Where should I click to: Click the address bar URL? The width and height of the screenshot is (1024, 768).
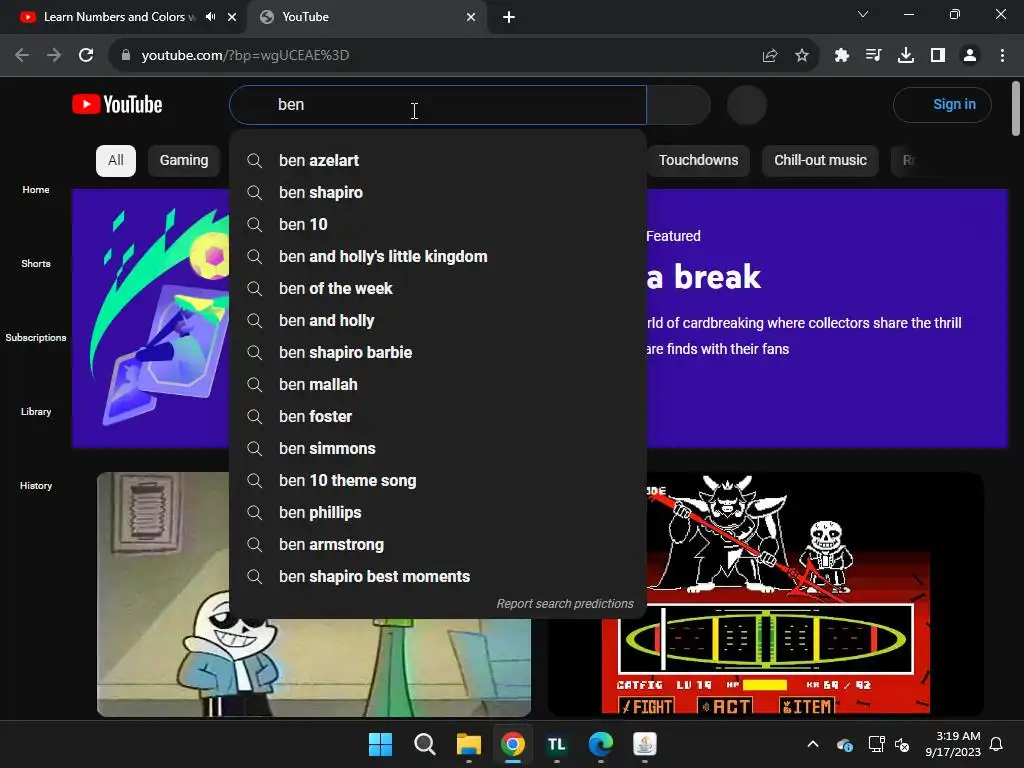(246, 56)
